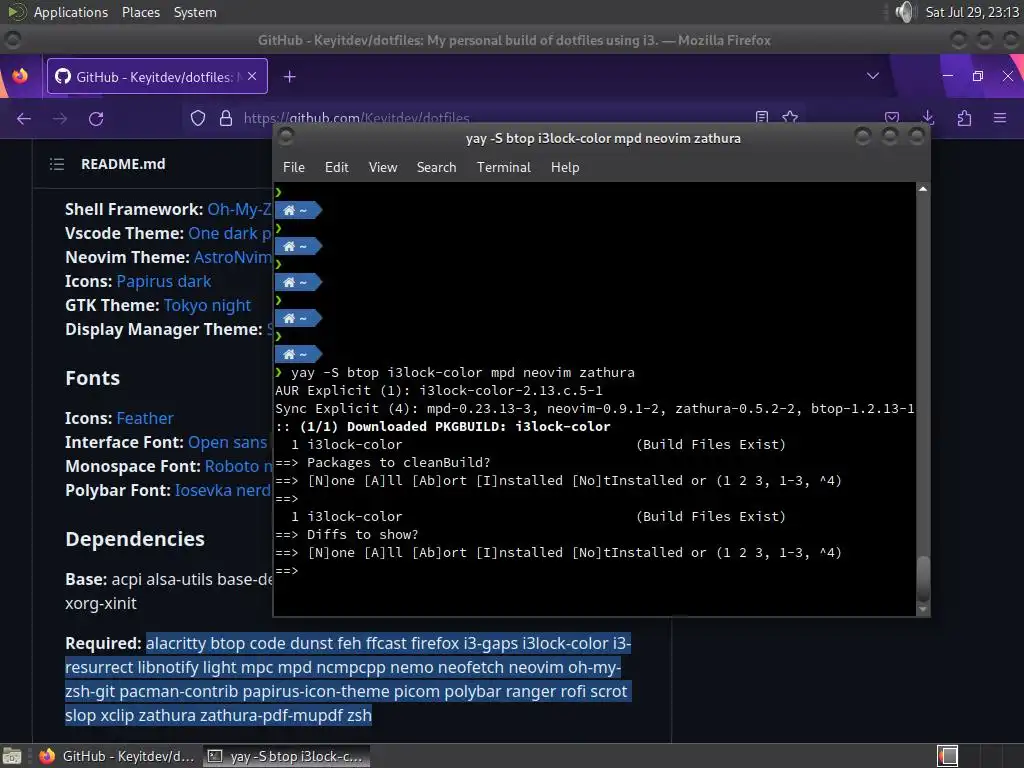
Task: Open tracking protection shield icon
Action: pyautogui.click(x=198, y=118)
